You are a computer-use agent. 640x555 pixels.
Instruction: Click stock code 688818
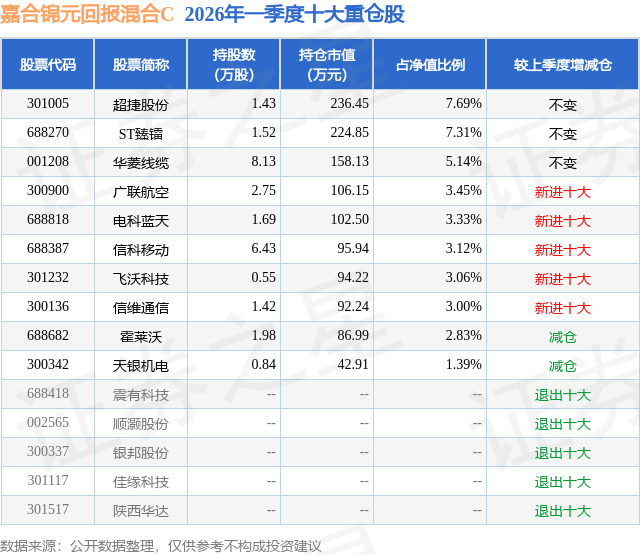48,220
